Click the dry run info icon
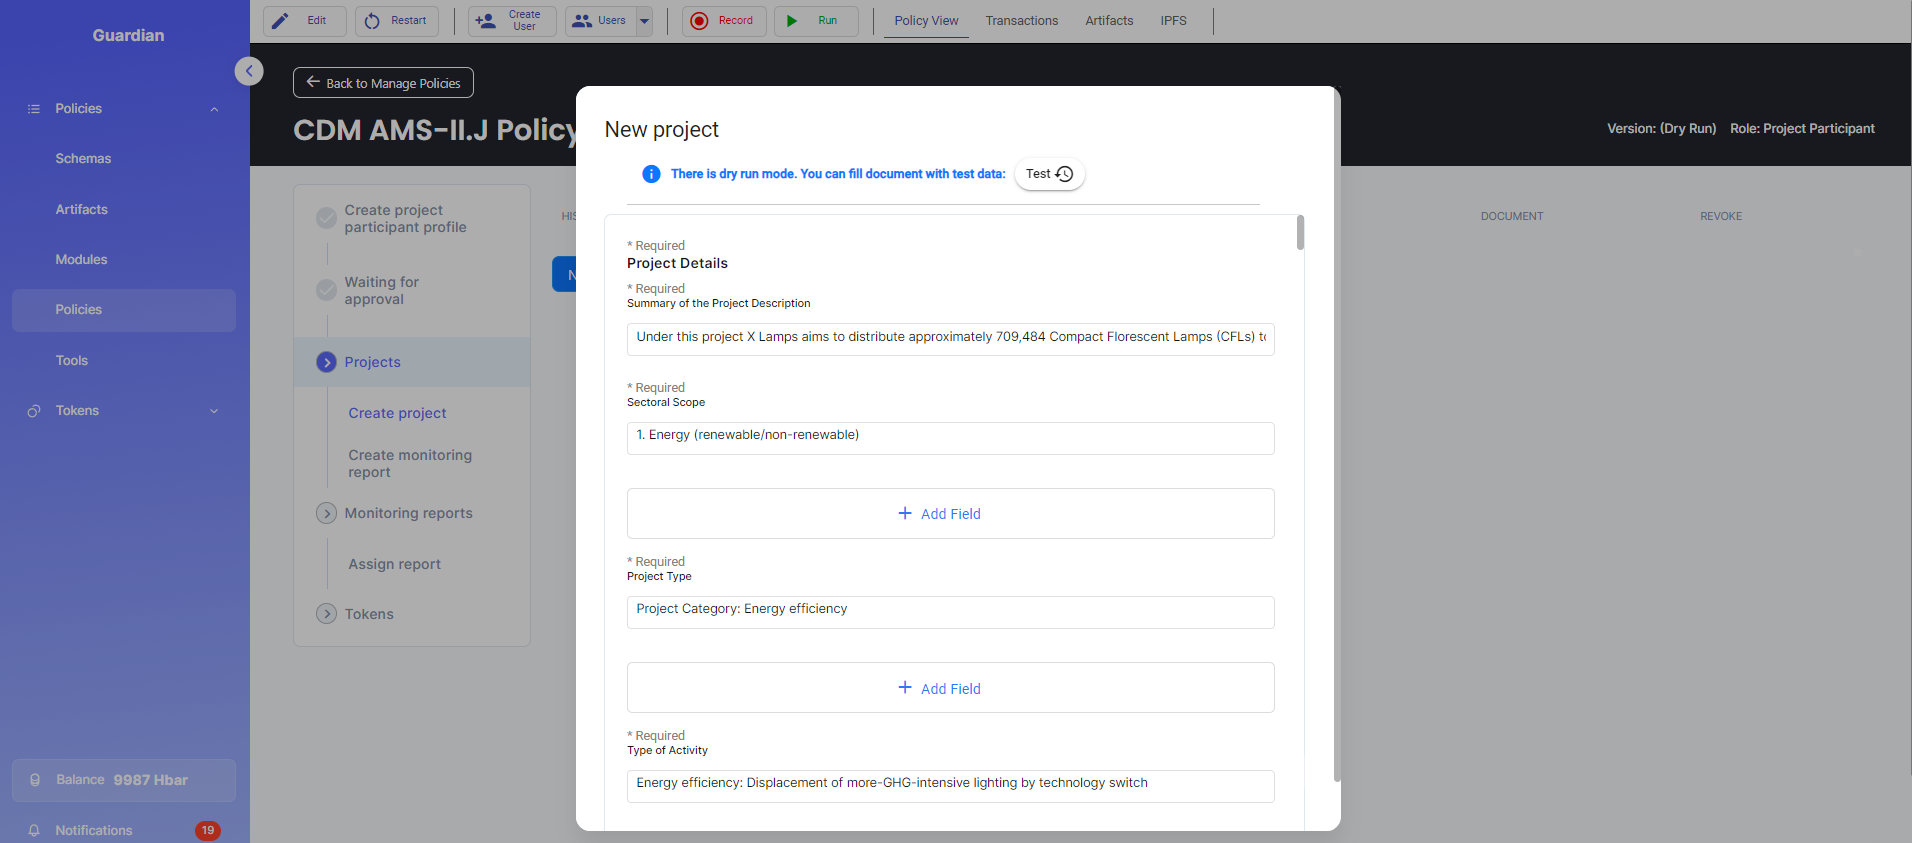1912x843 pixels. pyautogui.click(x=651, y=174)
